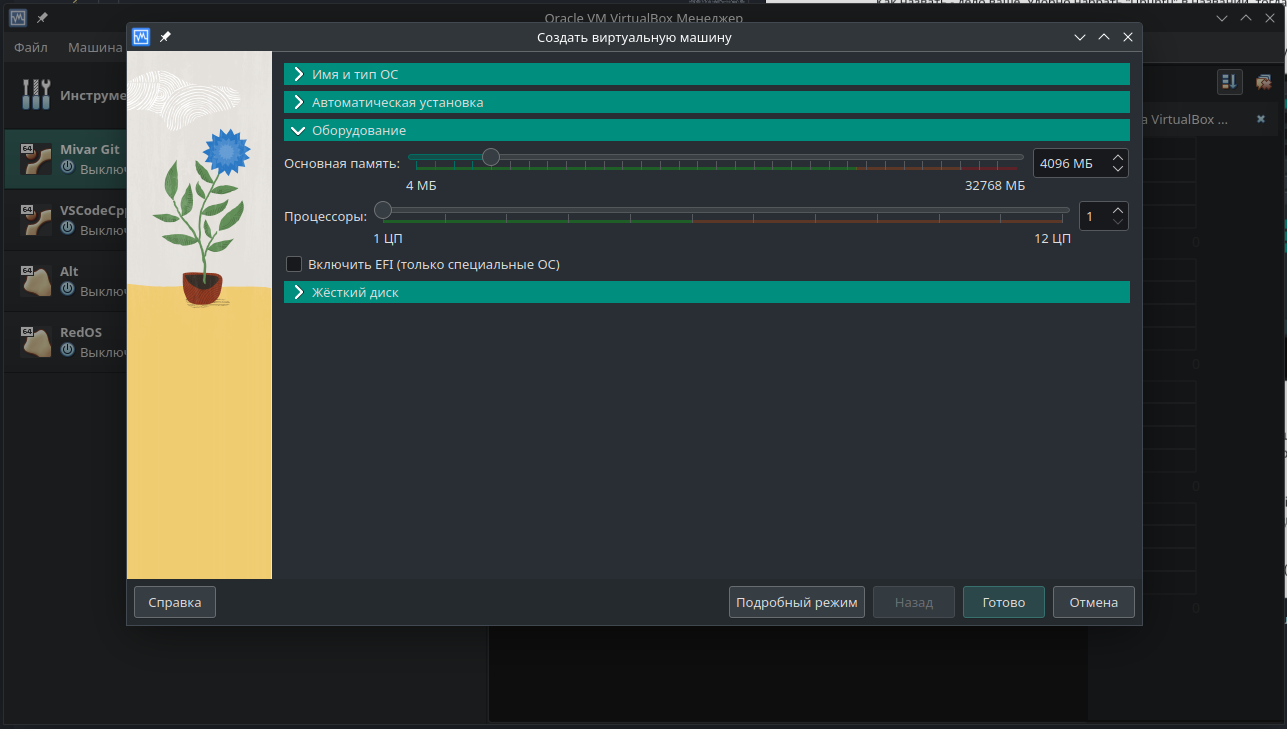Click the power state icon next to Mivar Git
This screenshot has height=729, width=1287.
click(65, 170)
